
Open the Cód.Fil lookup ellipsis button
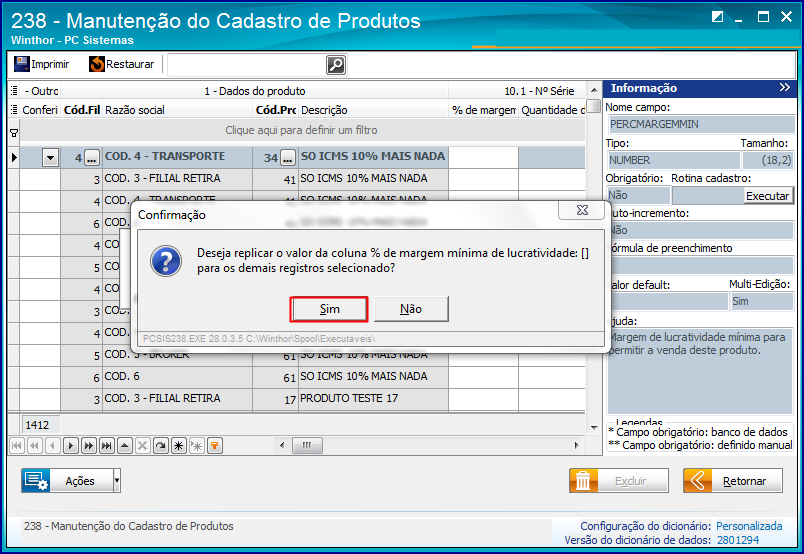[92, 159]
